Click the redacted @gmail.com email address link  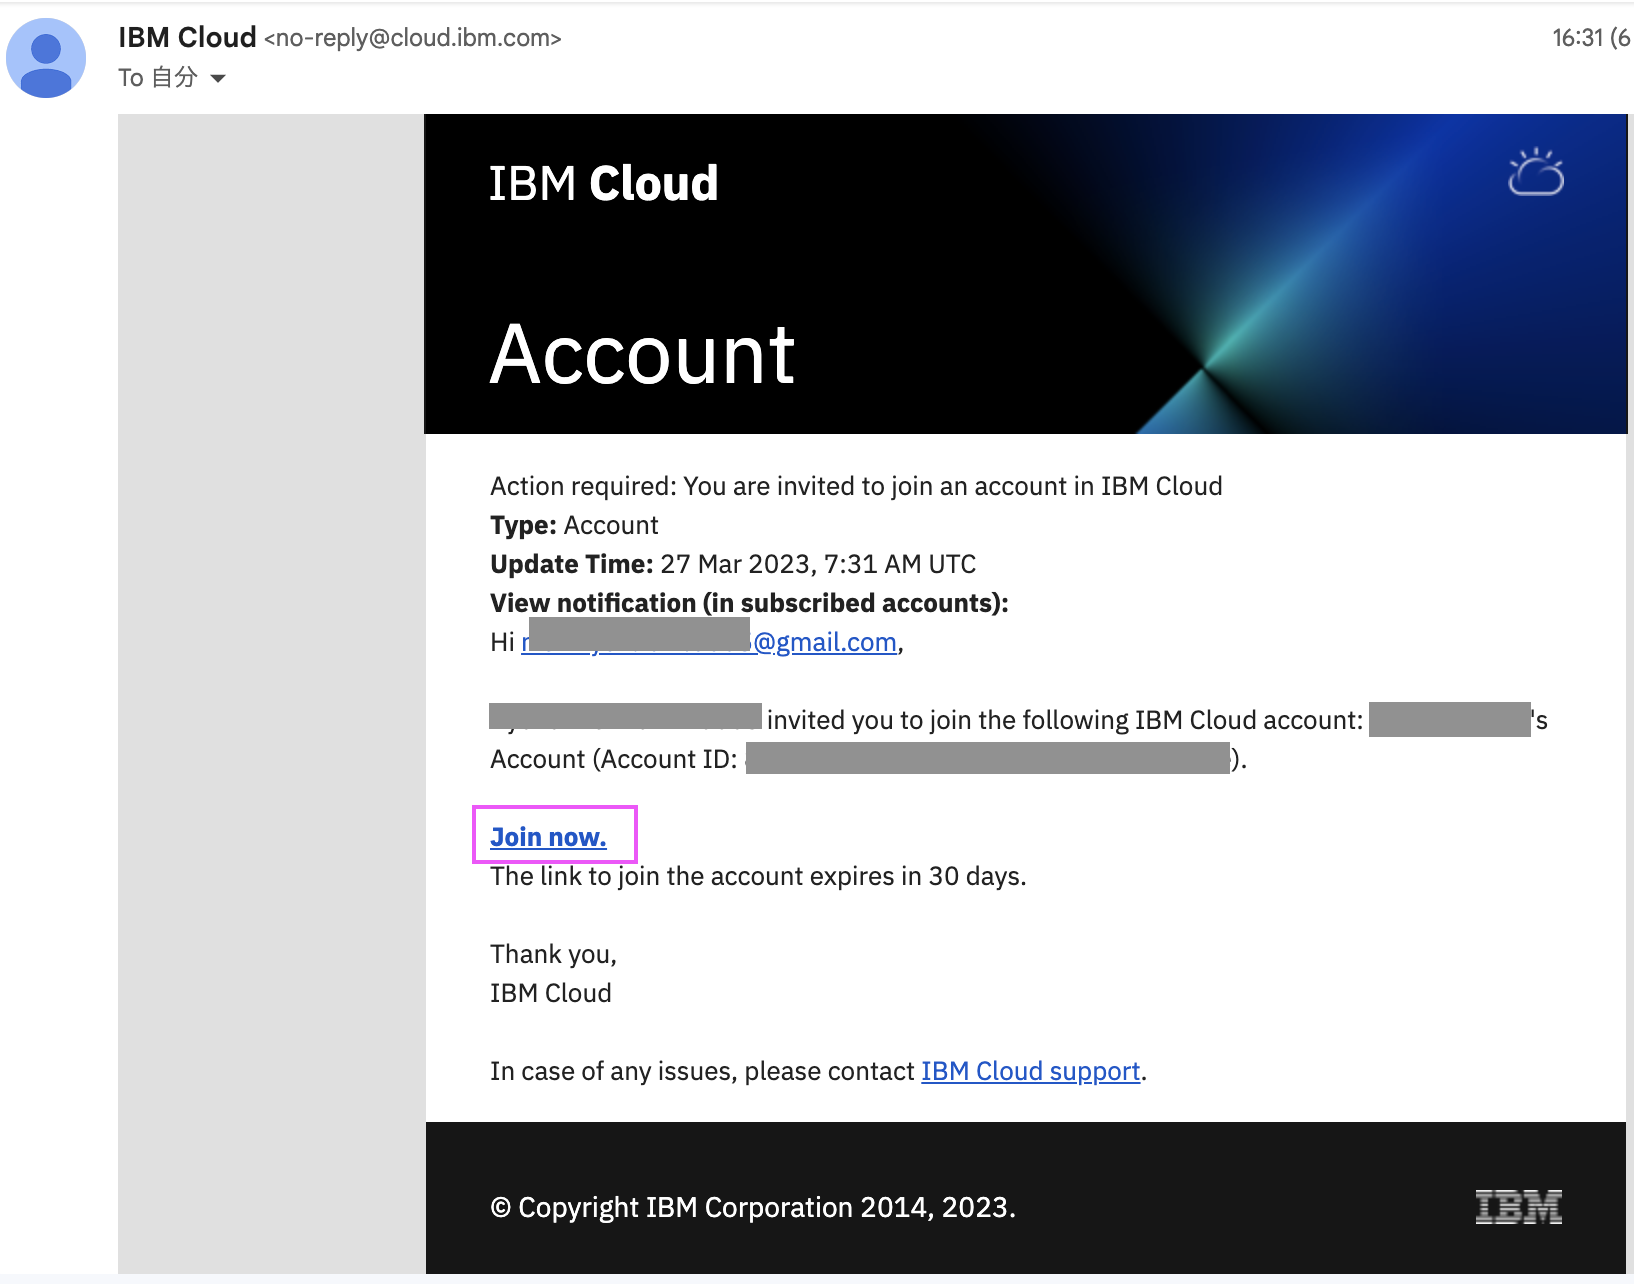pyautogui.click(x=709, y=642)
